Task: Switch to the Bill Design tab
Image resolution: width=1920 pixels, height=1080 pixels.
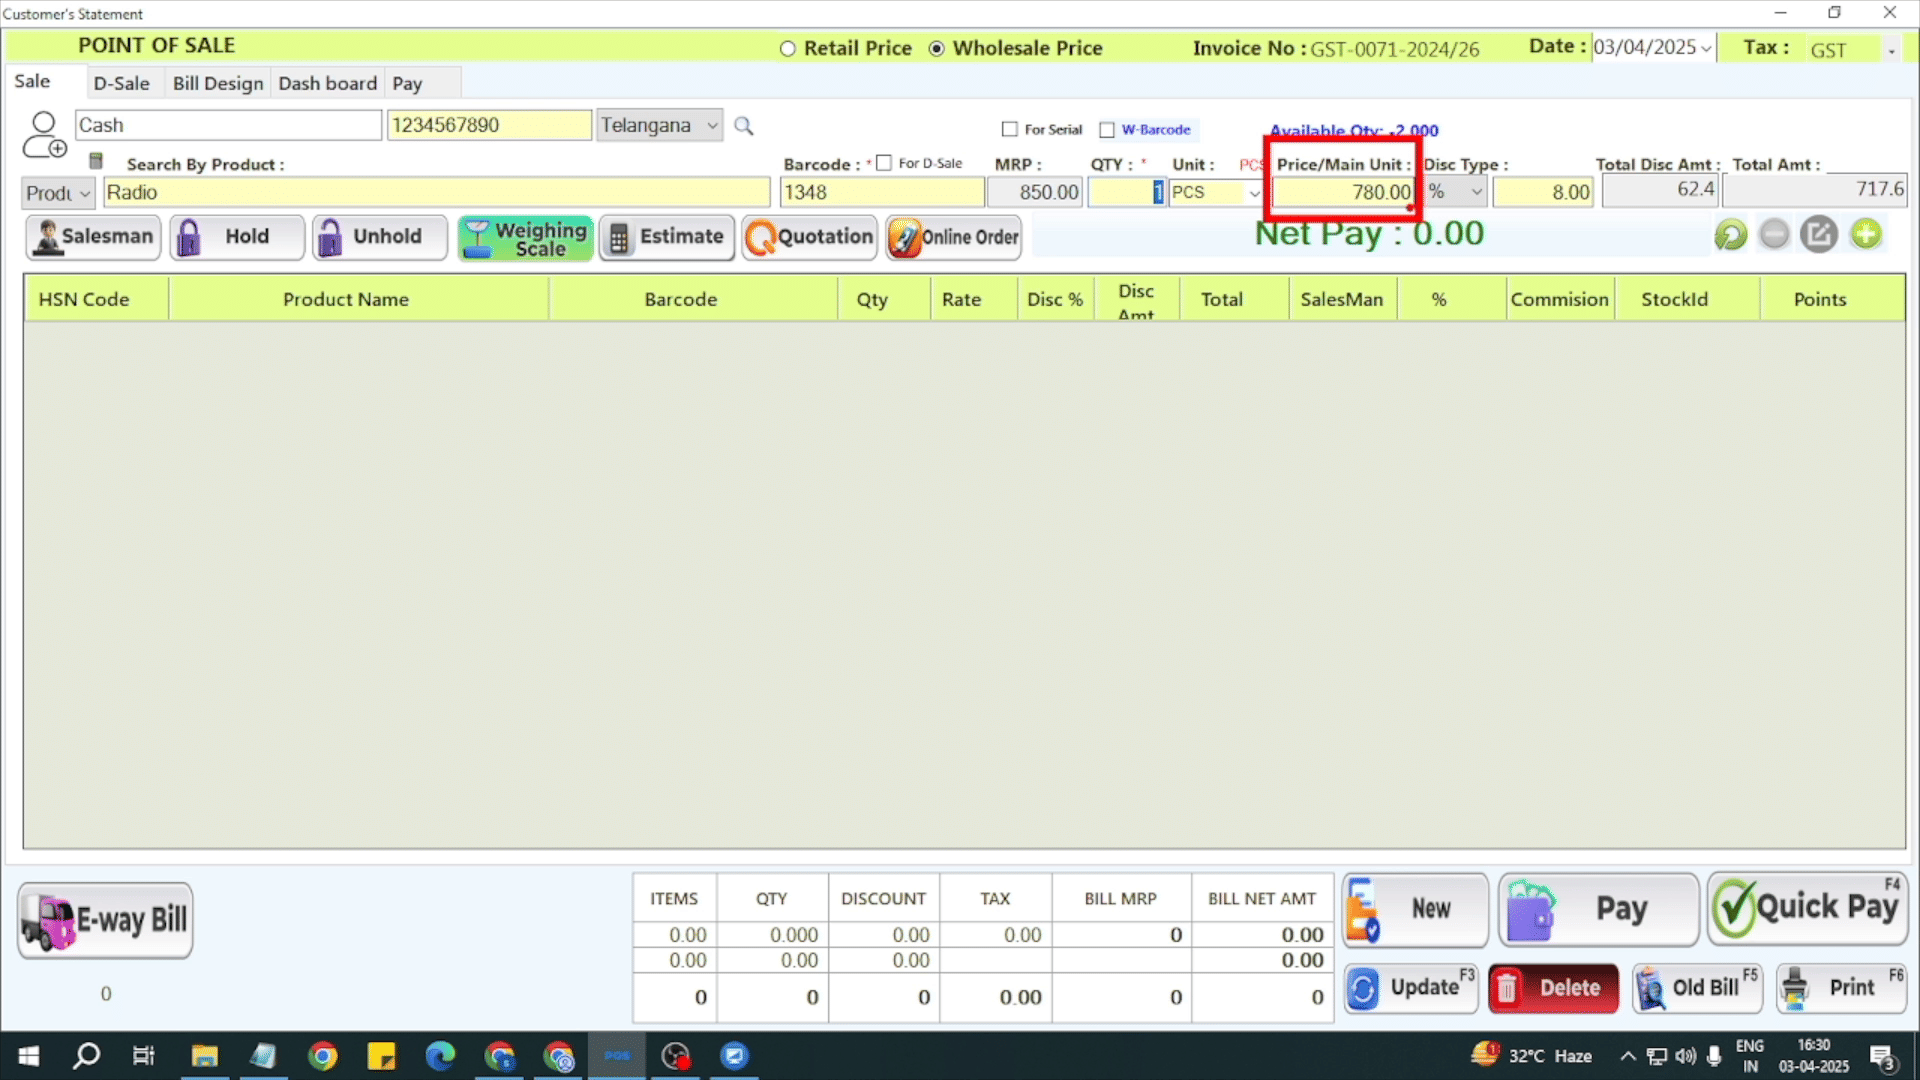Action: 218,83
